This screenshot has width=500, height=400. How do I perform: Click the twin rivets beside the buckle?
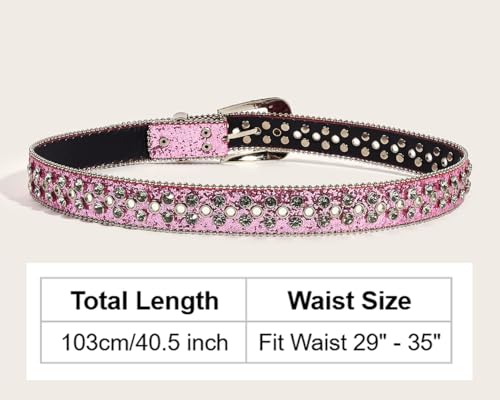pyautogui.click(x=207, y=140)
